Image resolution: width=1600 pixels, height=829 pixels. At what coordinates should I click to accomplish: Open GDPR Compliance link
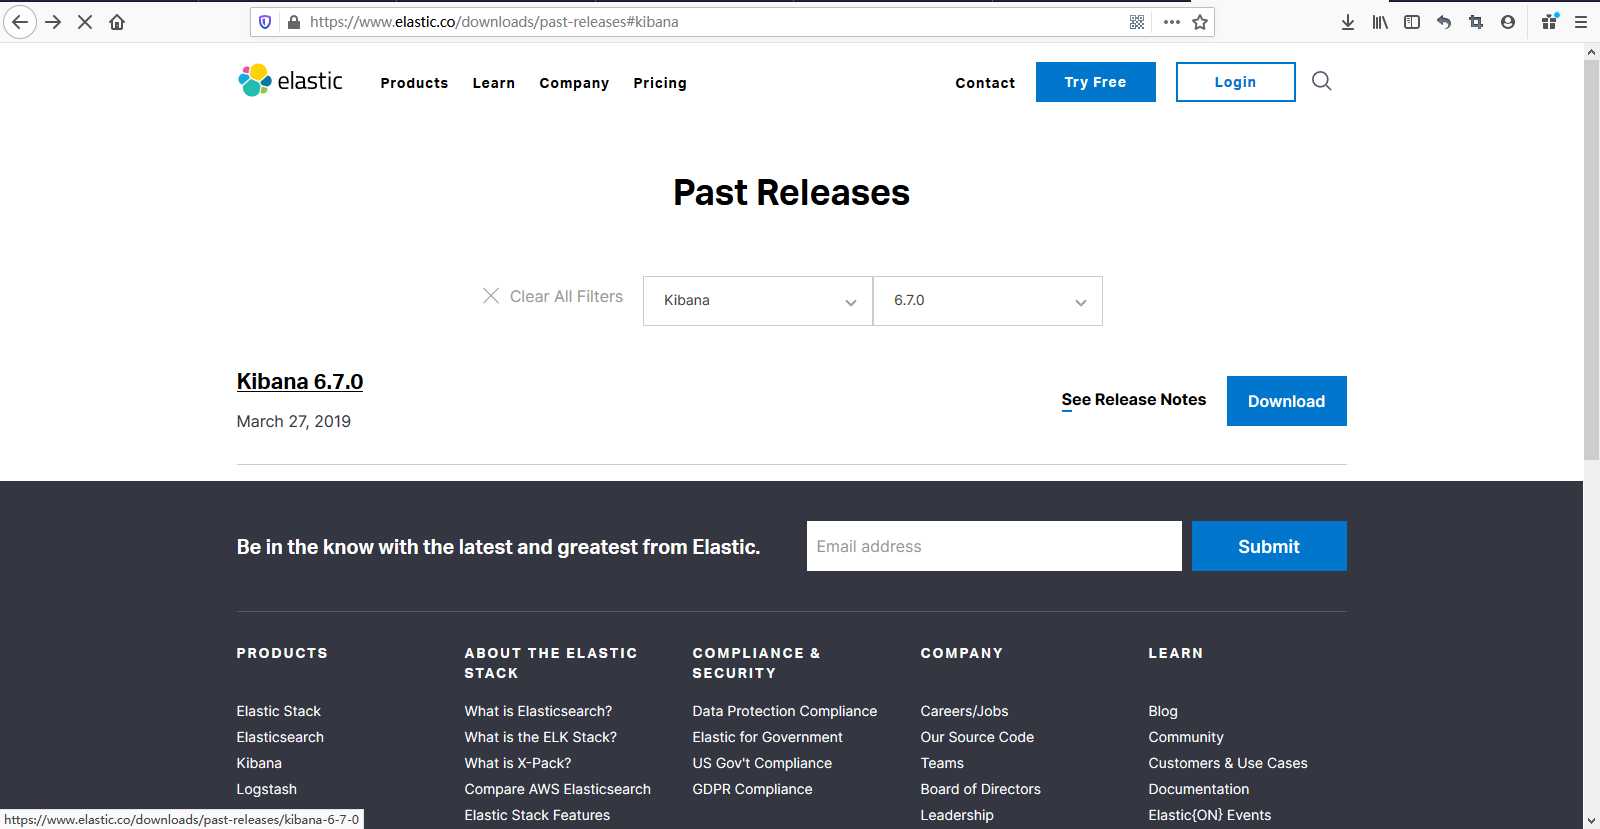click(x=753, y=789)
